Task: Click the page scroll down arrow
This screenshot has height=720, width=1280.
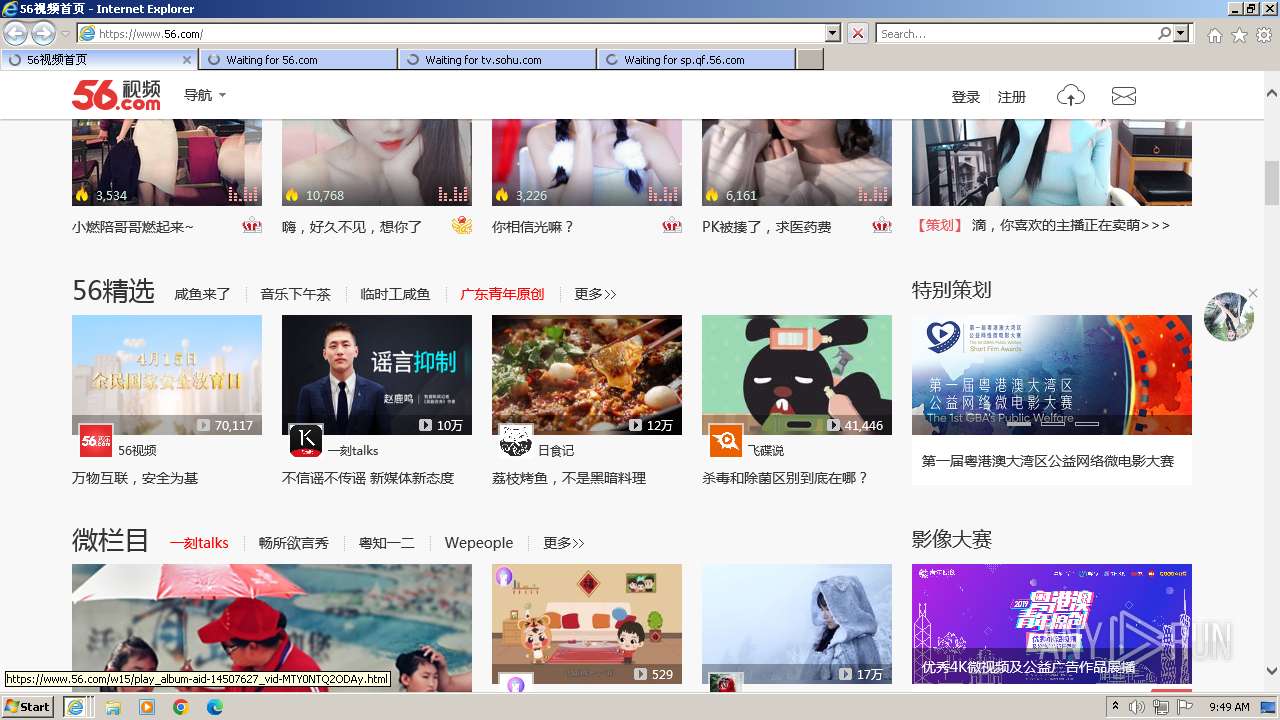Action: 1271,671
